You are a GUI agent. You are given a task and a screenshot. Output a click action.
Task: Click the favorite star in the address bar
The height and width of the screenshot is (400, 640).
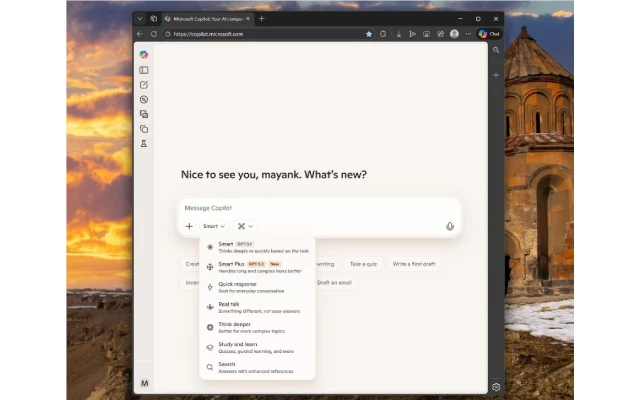368,34
